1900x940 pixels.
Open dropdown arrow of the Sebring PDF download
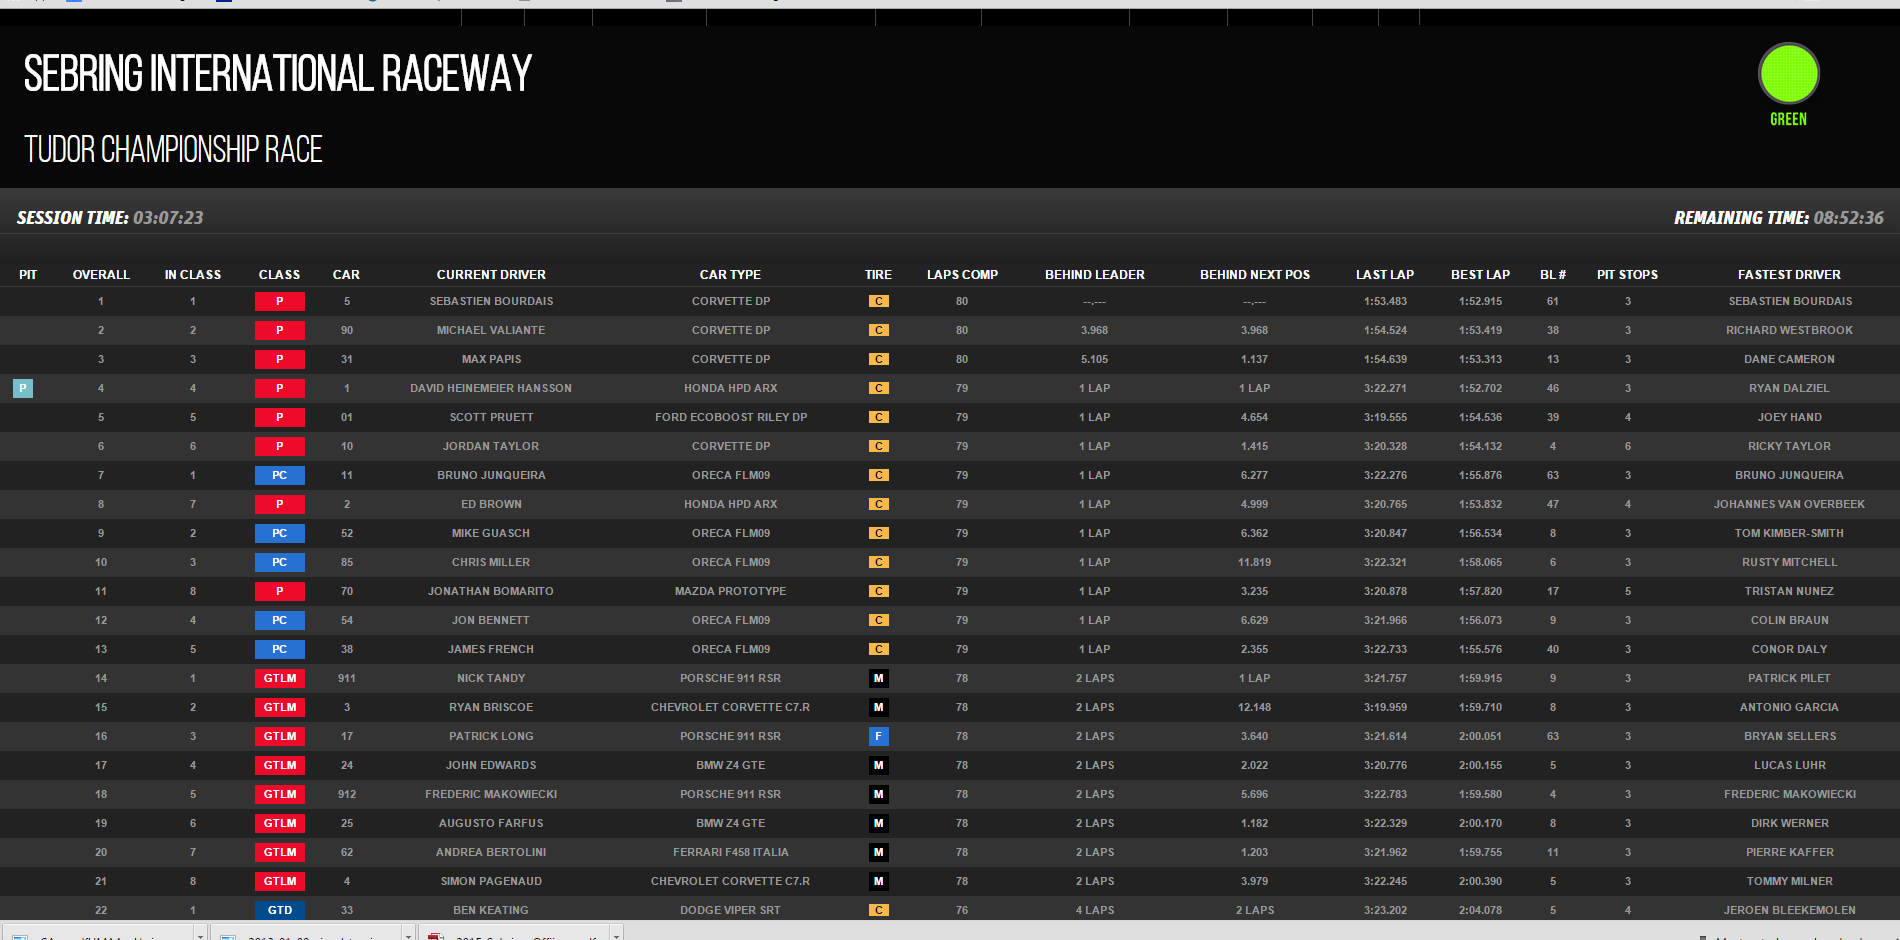[617, 934]
